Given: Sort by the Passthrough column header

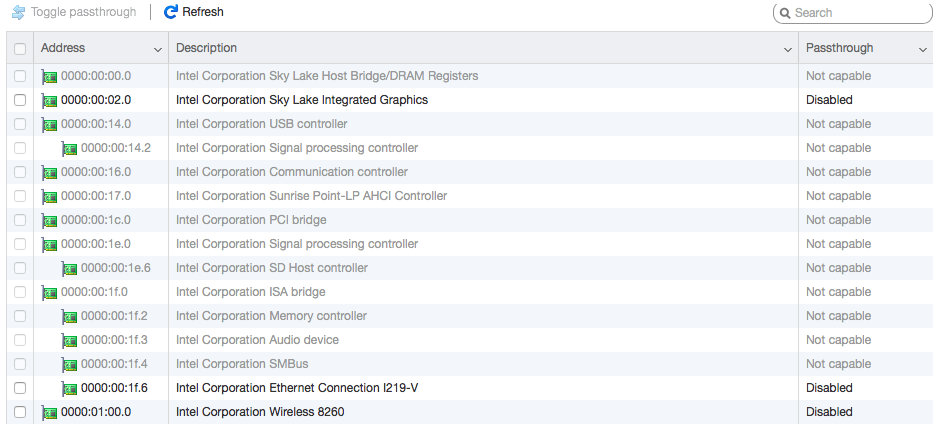Looking at the screenshot, I should 840,48.
